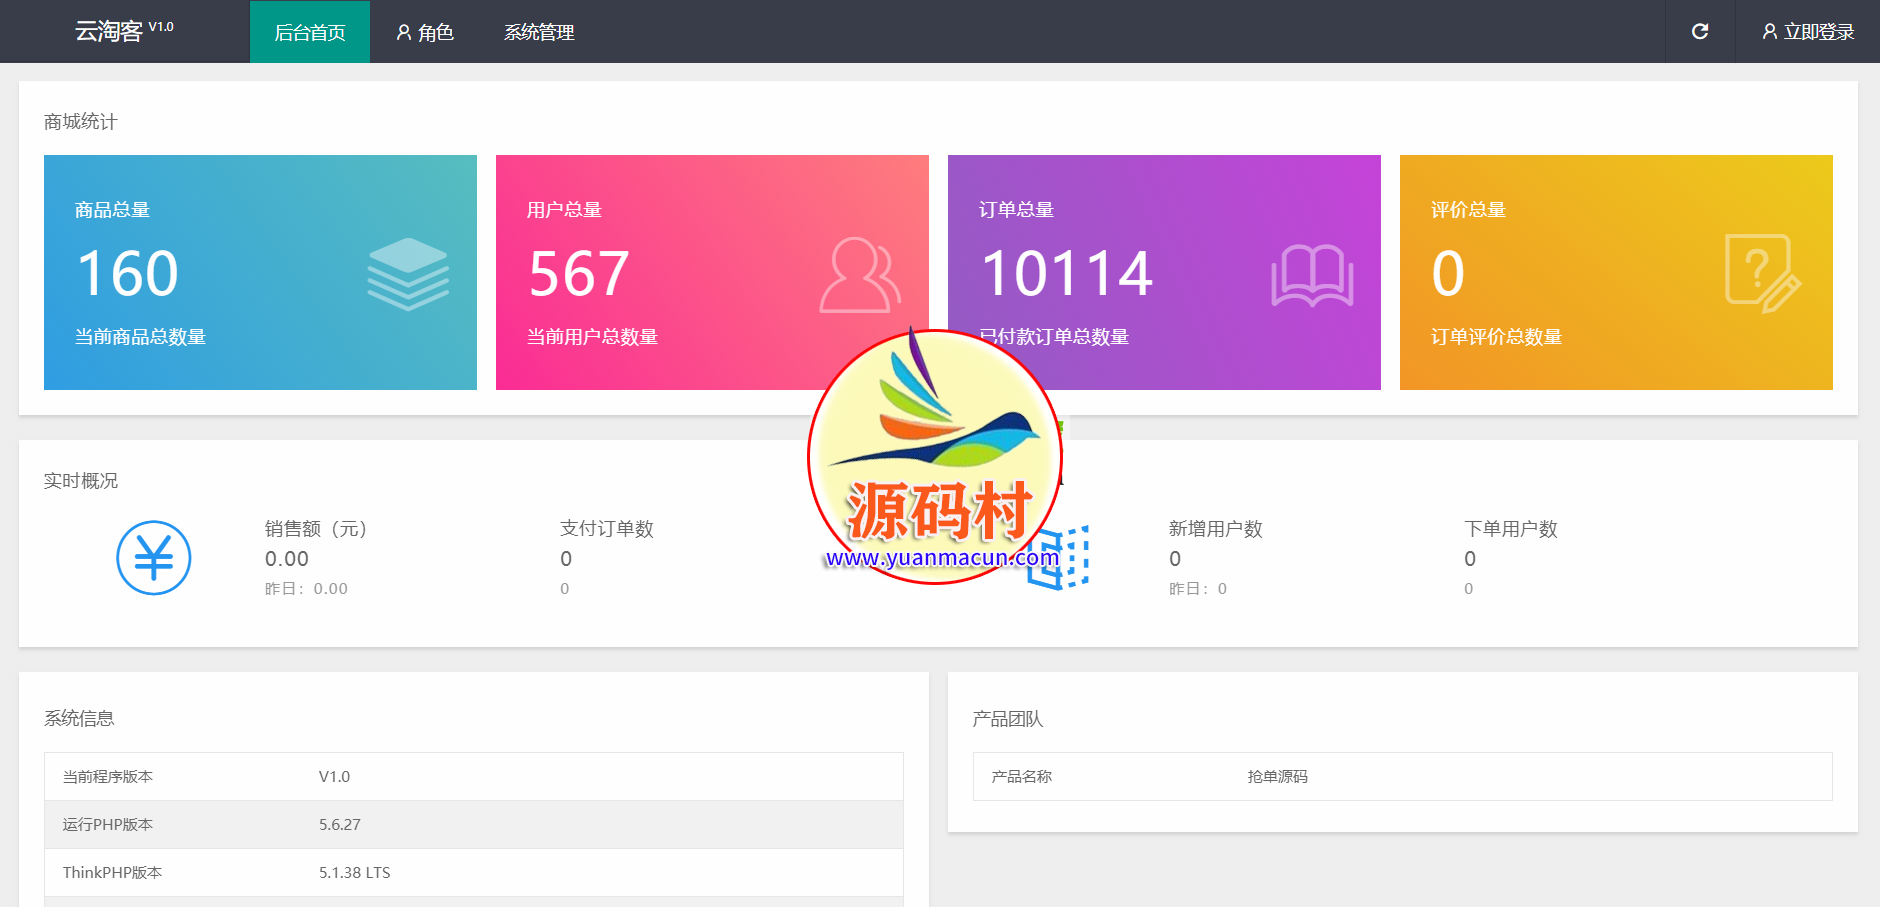Click the 10114 order total number

[1067, 274]
